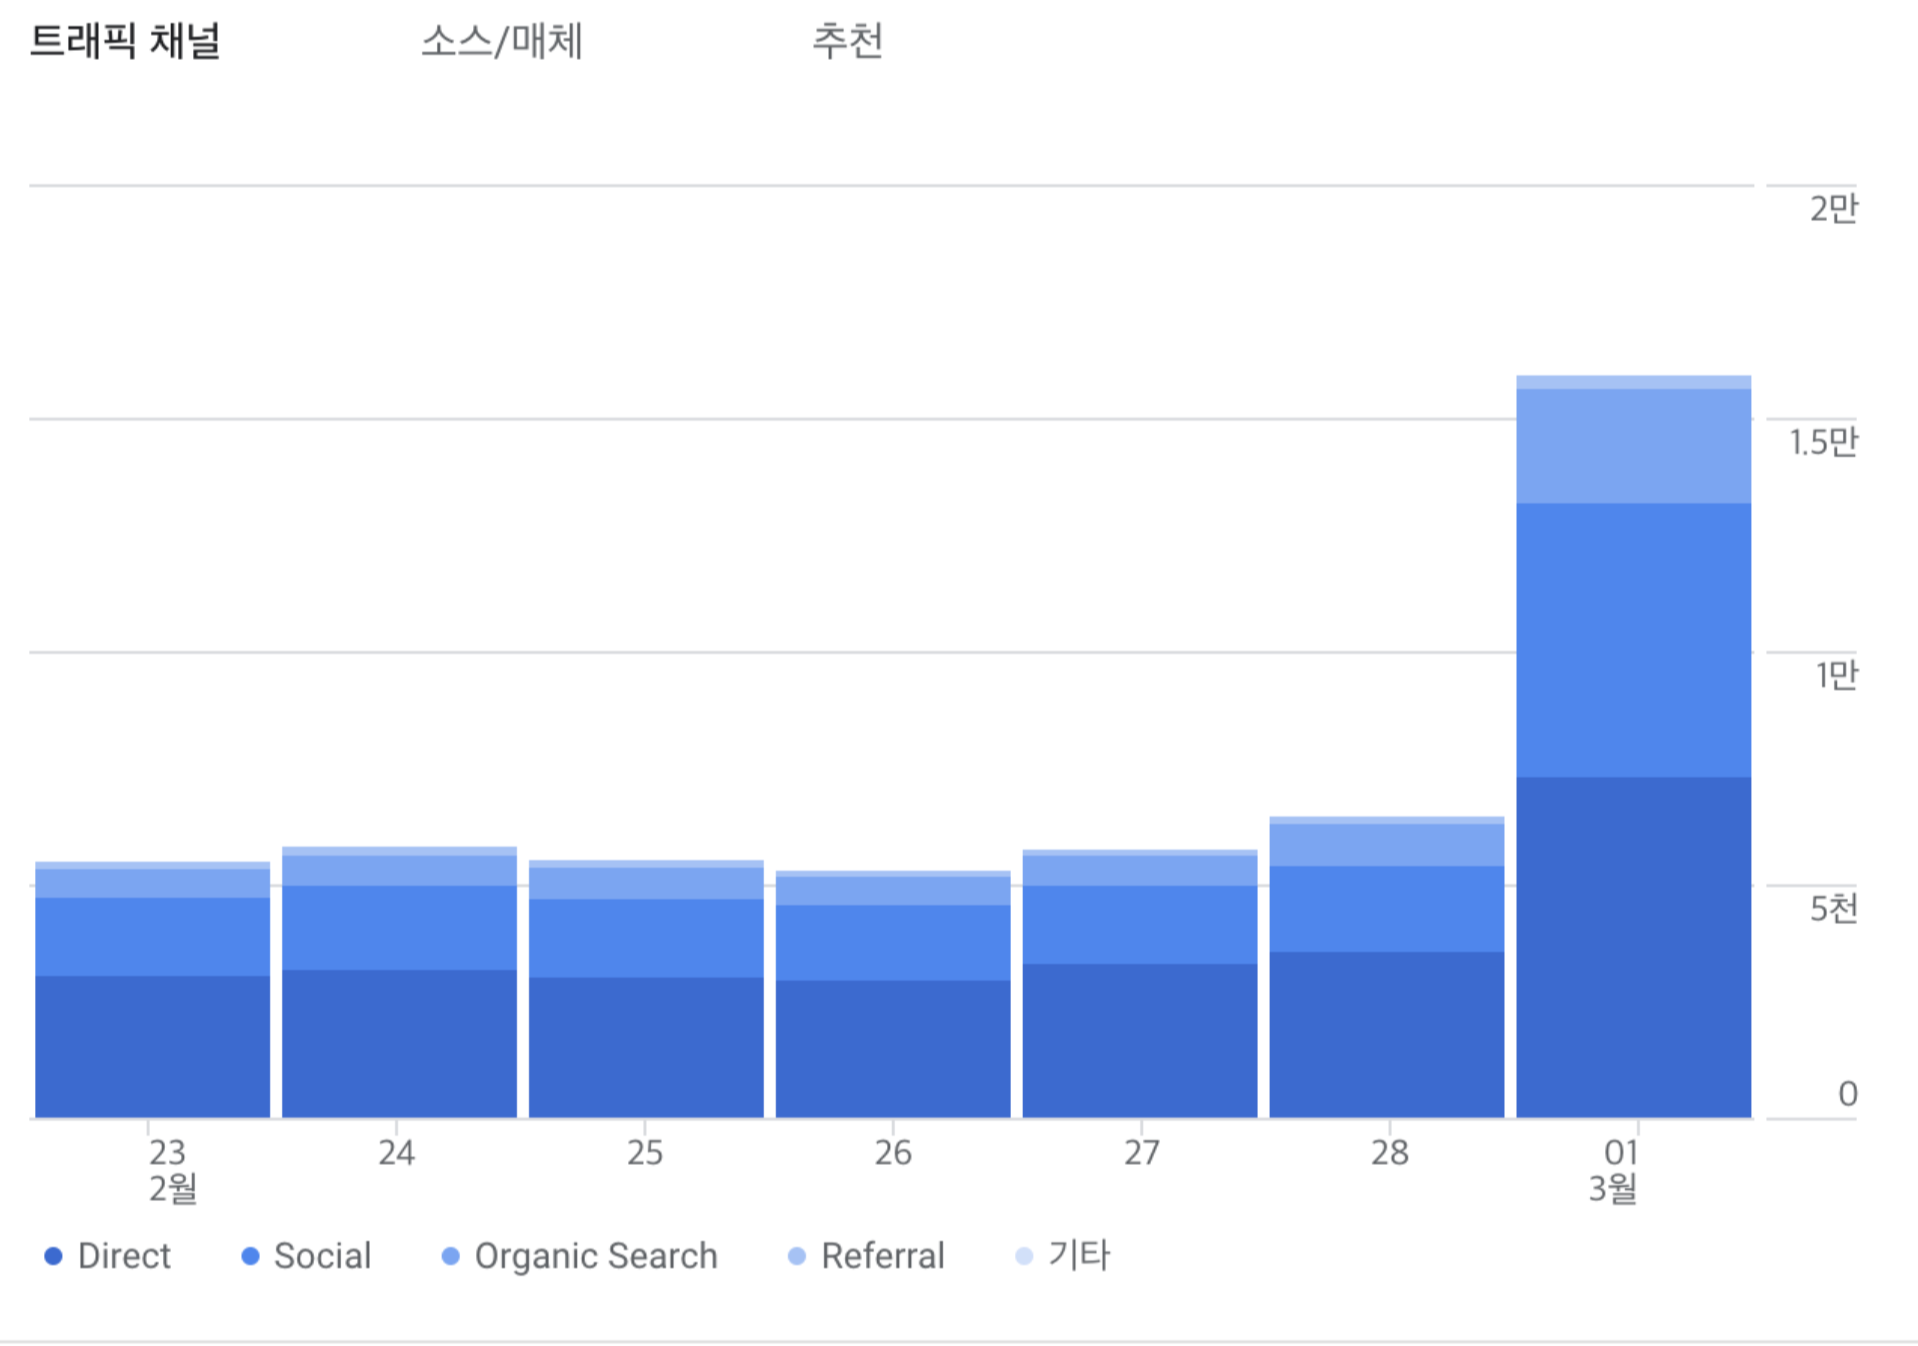Click the 2만 y-axis label
This screenshot has height=1346, width=1918.
[x=1833, y=208]
